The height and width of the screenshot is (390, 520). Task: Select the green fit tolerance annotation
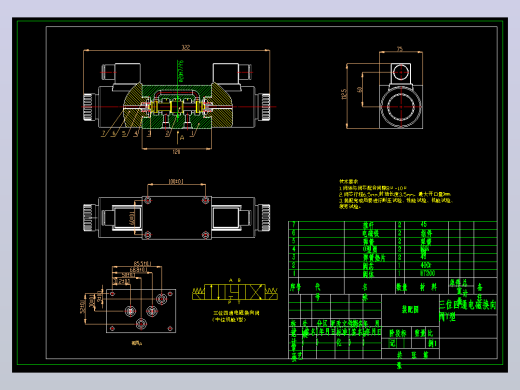181,71
